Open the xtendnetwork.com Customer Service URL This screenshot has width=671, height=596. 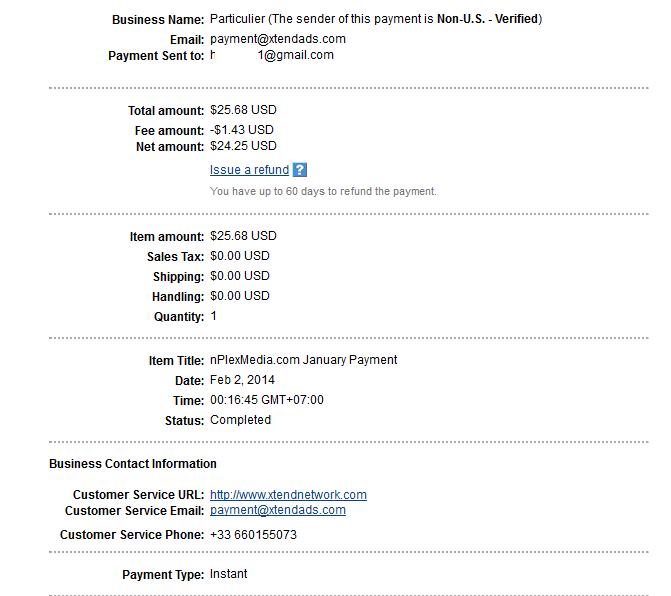(288, 495)
